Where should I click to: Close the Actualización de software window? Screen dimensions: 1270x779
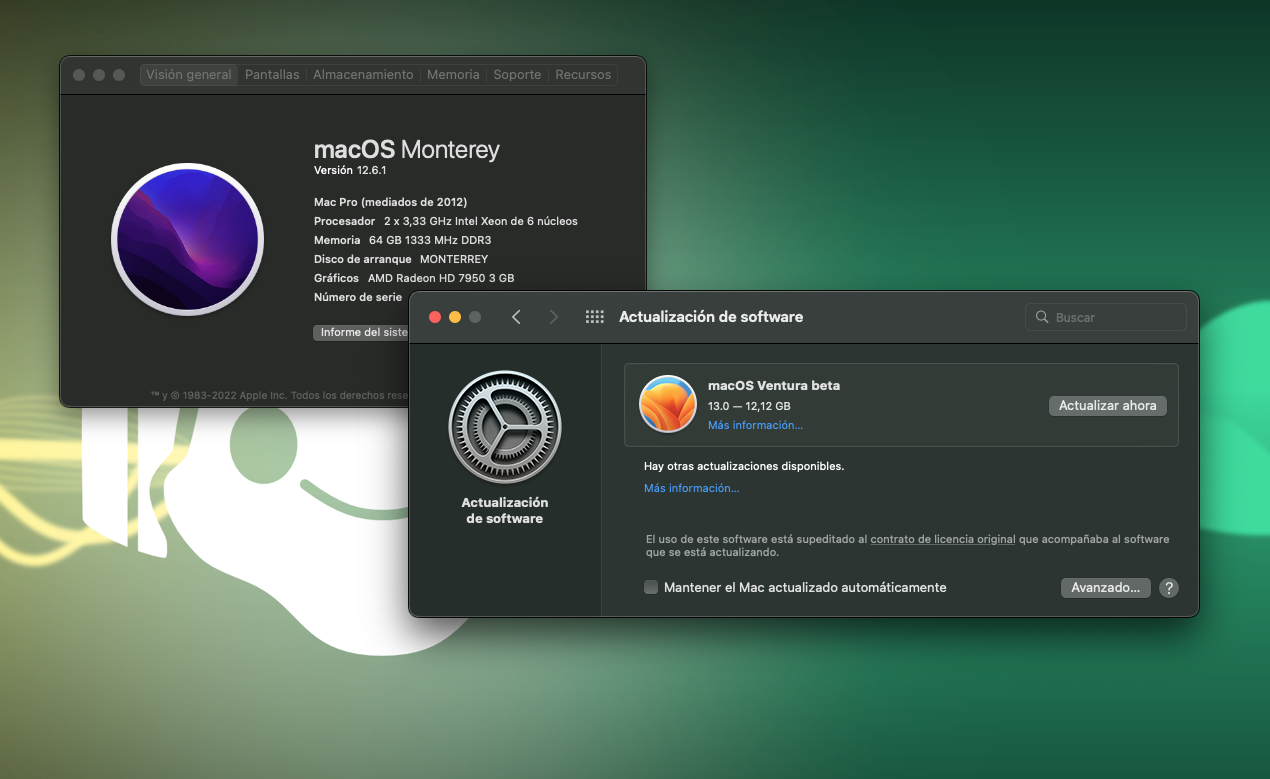tap(435, 317)
